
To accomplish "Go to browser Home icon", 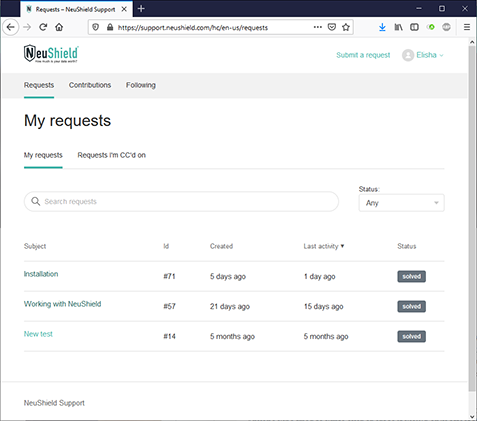I will click(59, 27).
